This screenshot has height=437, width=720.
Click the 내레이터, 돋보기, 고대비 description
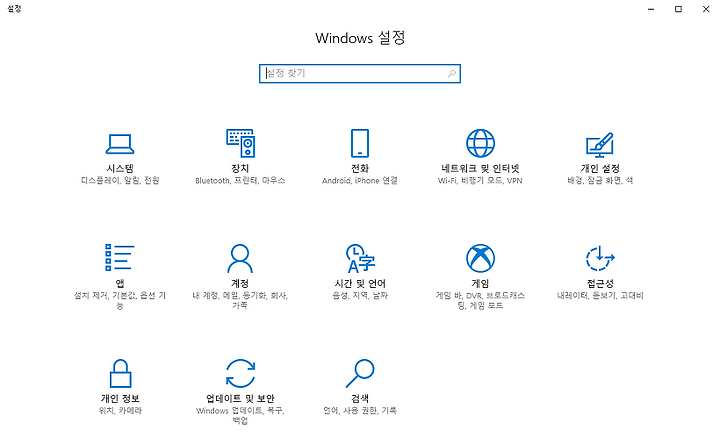(600, 295)
